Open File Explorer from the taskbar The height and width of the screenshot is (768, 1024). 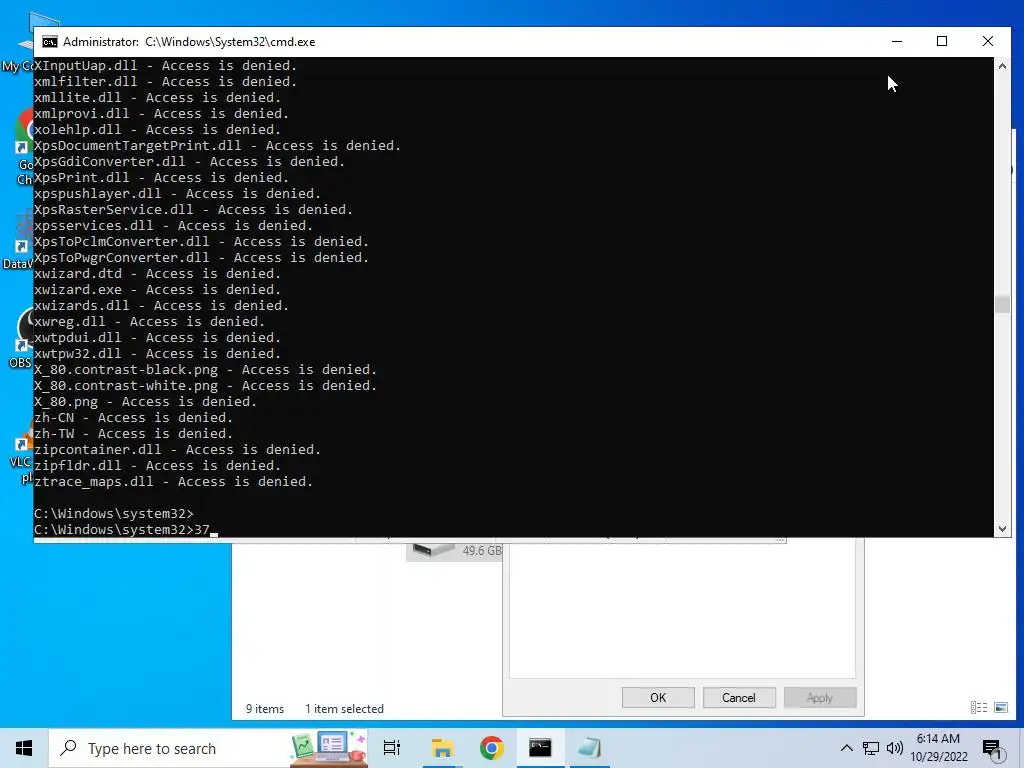click(442, 748)
